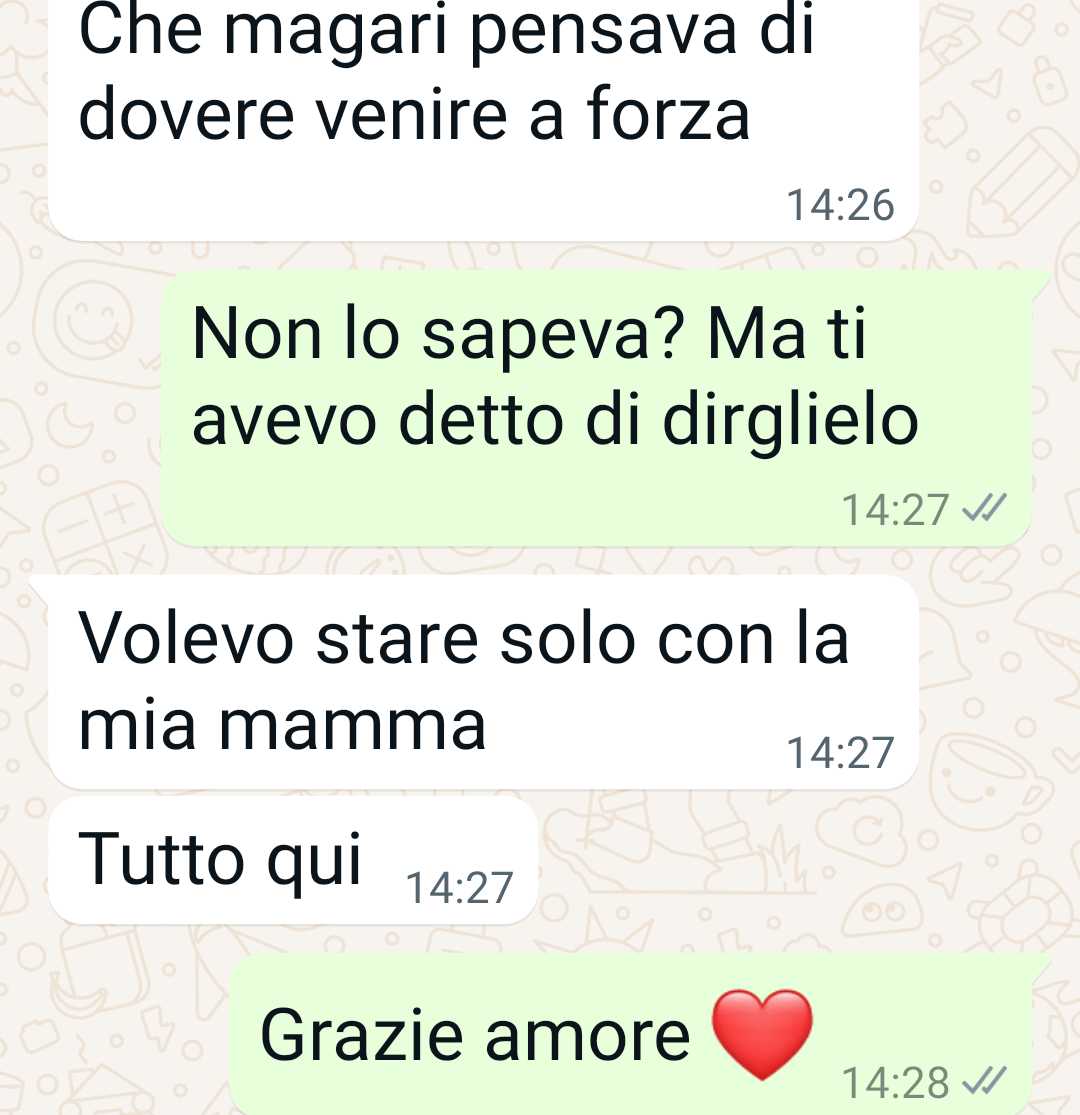This screenshot has height=1115, width=1080.
Task: Tap the 'Che magari pensava di dovere venire' message
Action: pos(483,117)
